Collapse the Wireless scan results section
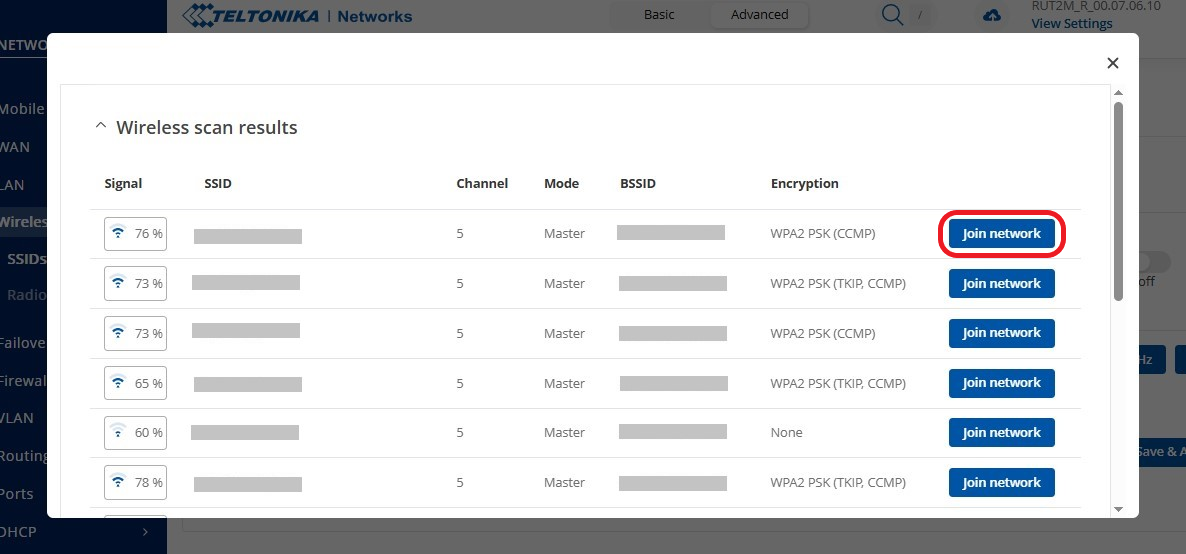Screen dimensions: 1186x554 100,127
